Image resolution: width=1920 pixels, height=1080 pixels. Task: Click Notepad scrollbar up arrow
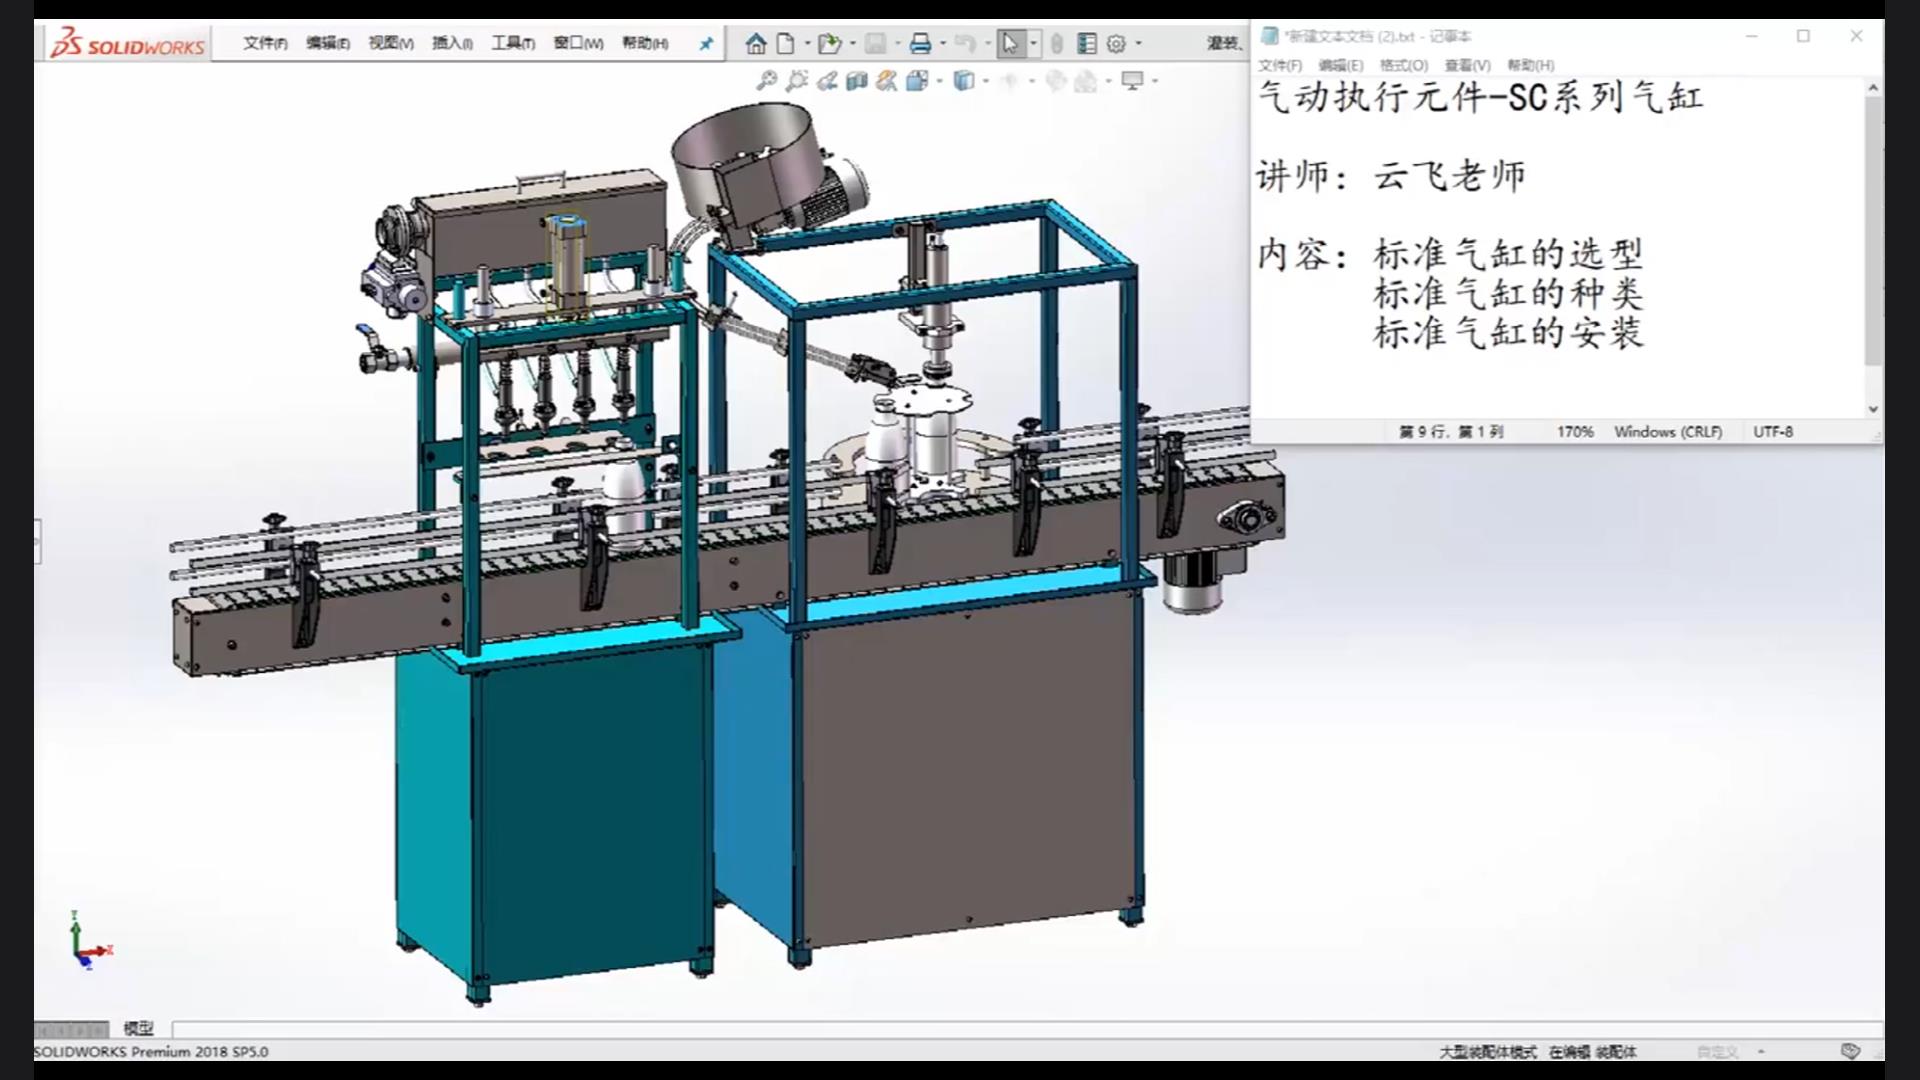coord(1874,88)
